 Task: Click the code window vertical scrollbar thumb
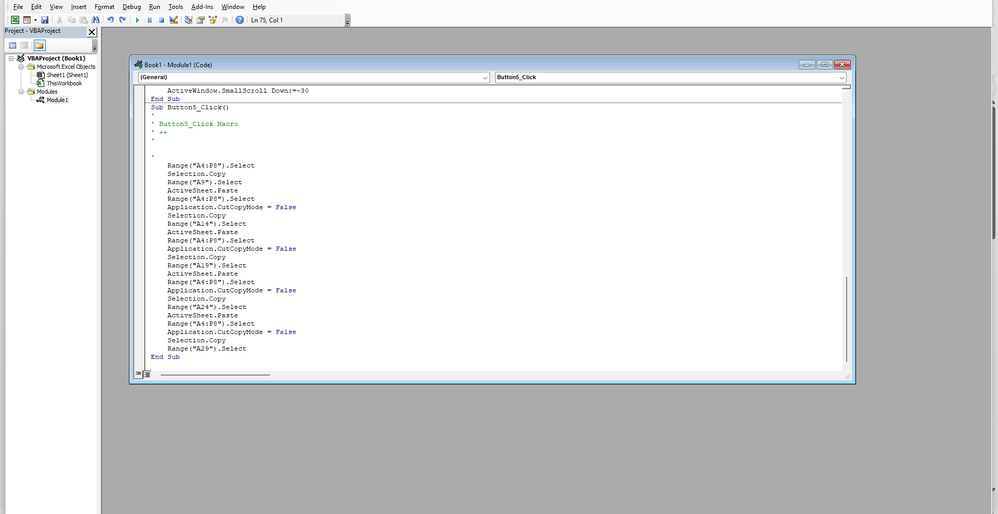point(847,319)
